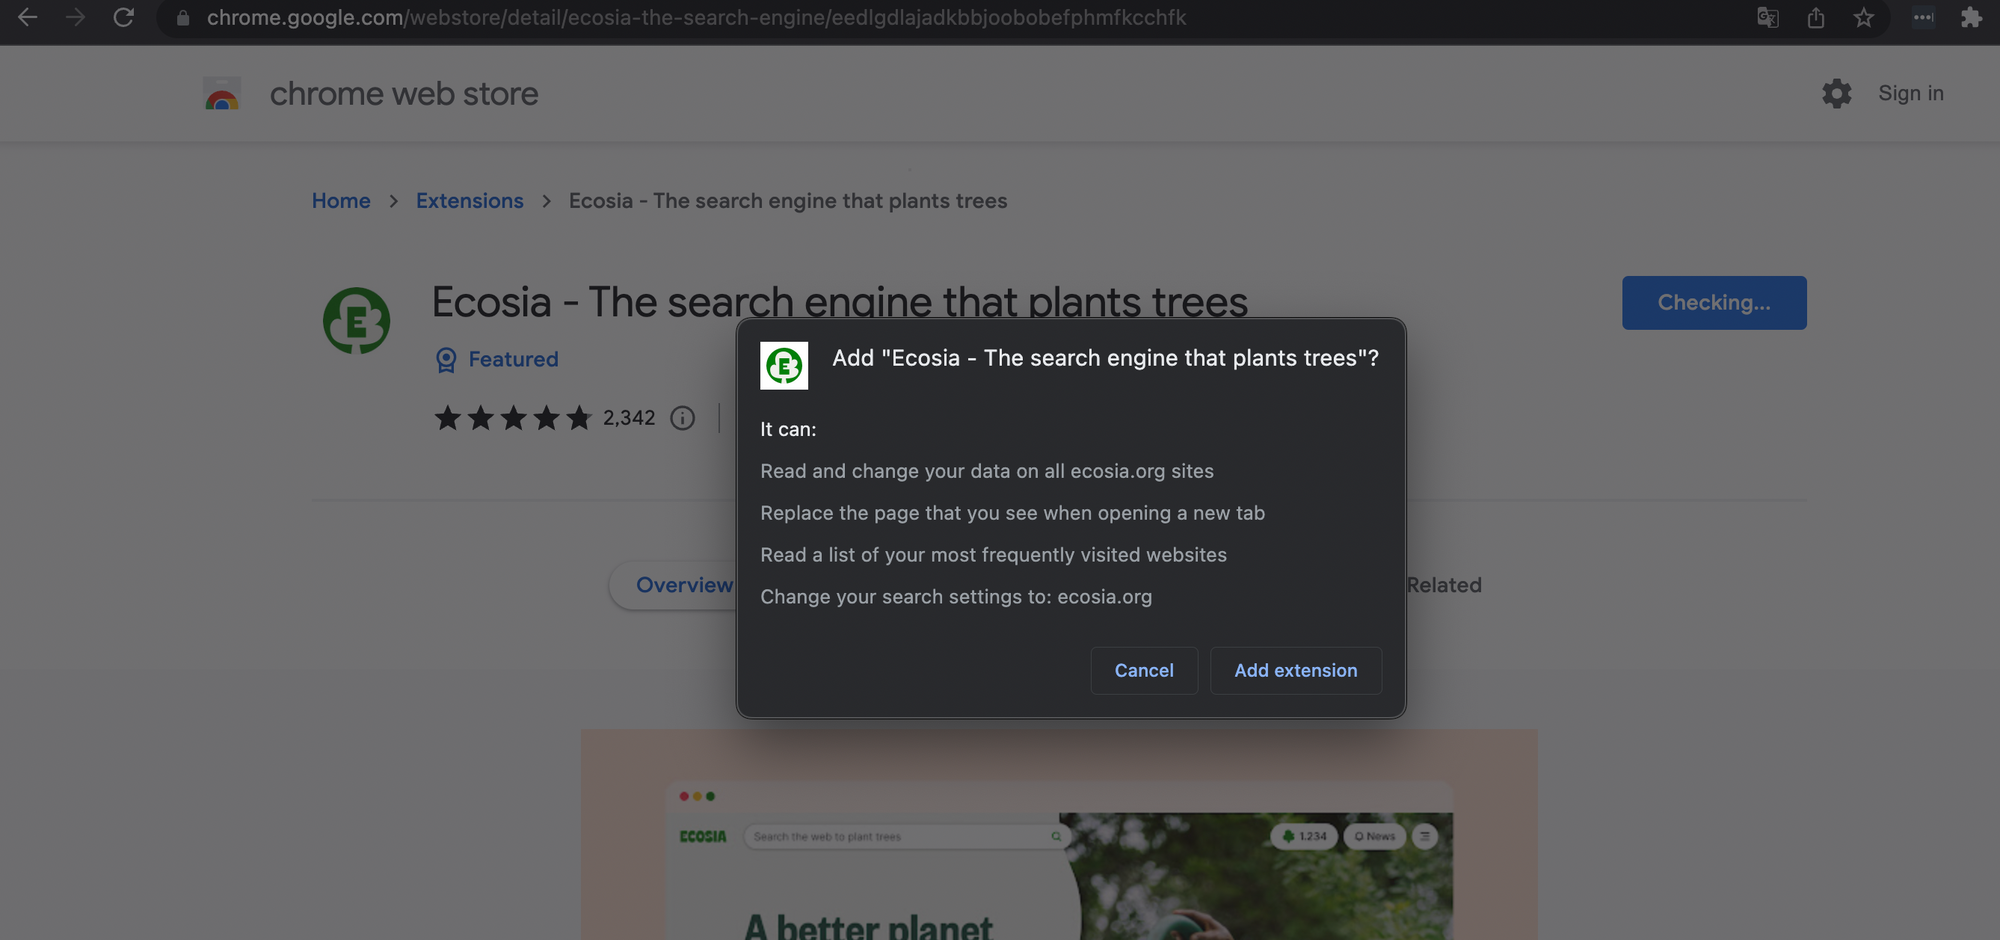Image resolution: width=2000 pixels, height=940 pixels.
Task: Click the Featured badge icon
Action: point(446,360)
